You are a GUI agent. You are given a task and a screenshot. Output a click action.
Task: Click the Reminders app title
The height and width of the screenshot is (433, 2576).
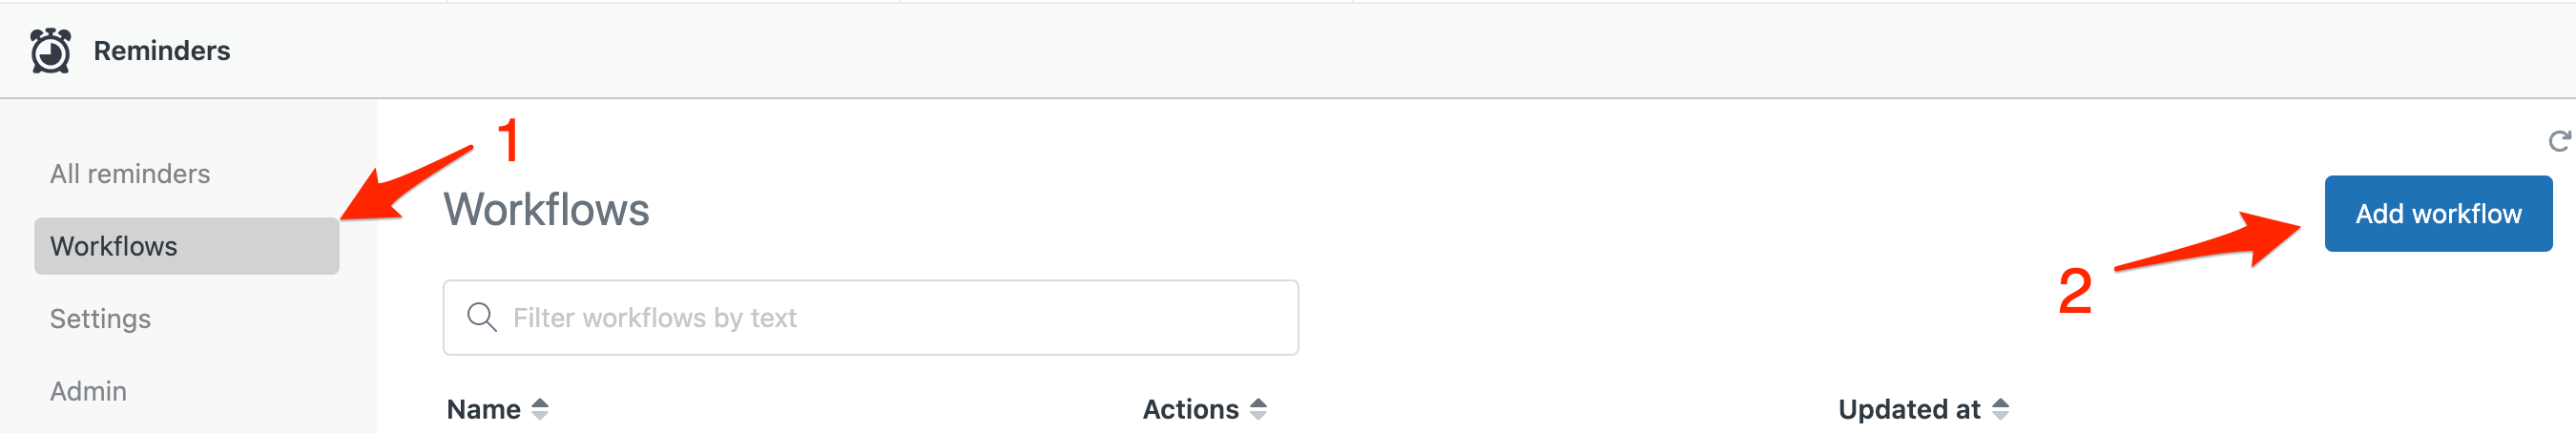pos(162,51)
